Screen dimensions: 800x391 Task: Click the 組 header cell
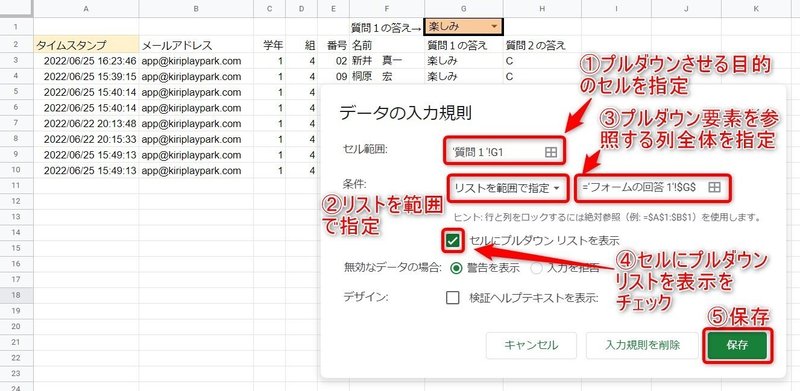pos(302,44)
